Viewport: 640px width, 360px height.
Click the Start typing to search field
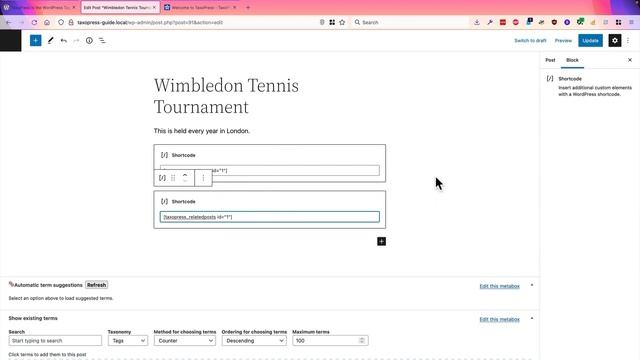point(55,340)
